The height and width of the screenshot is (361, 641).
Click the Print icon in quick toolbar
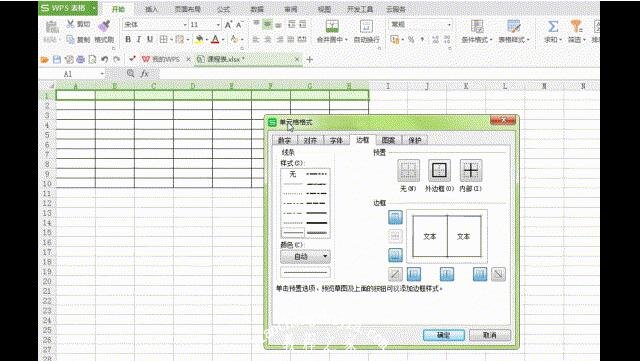[81, 60]
